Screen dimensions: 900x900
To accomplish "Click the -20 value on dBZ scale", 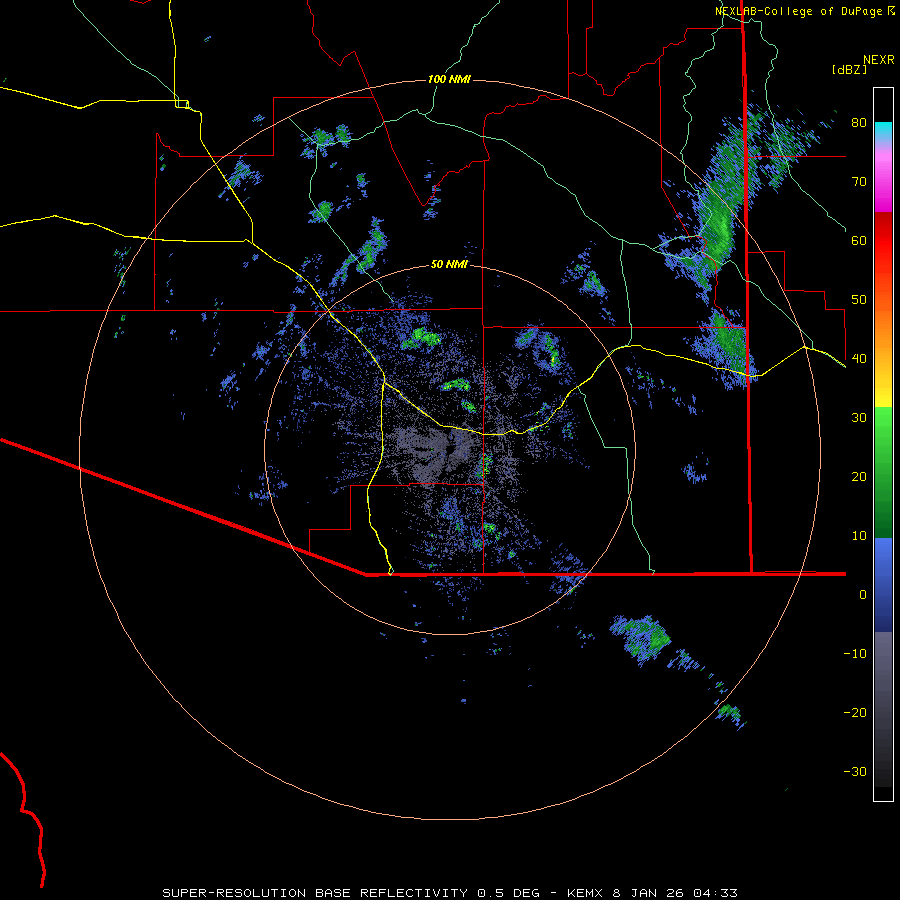I will pos(855,713).
